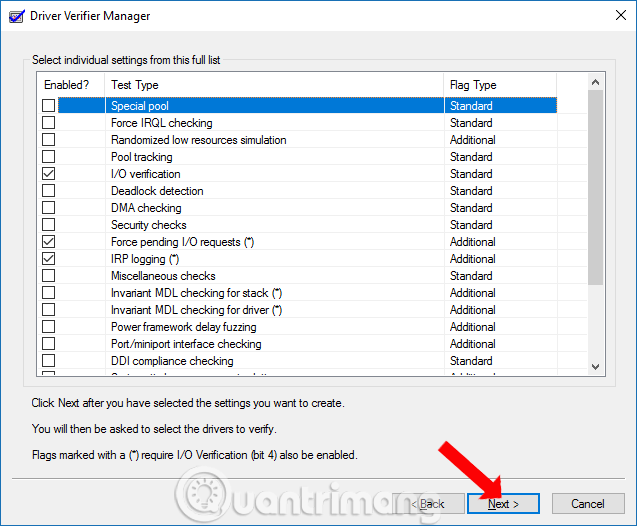637x526 pixels.
Task: Cancel the Driver Verifier wizard
Action: (588, 504)
